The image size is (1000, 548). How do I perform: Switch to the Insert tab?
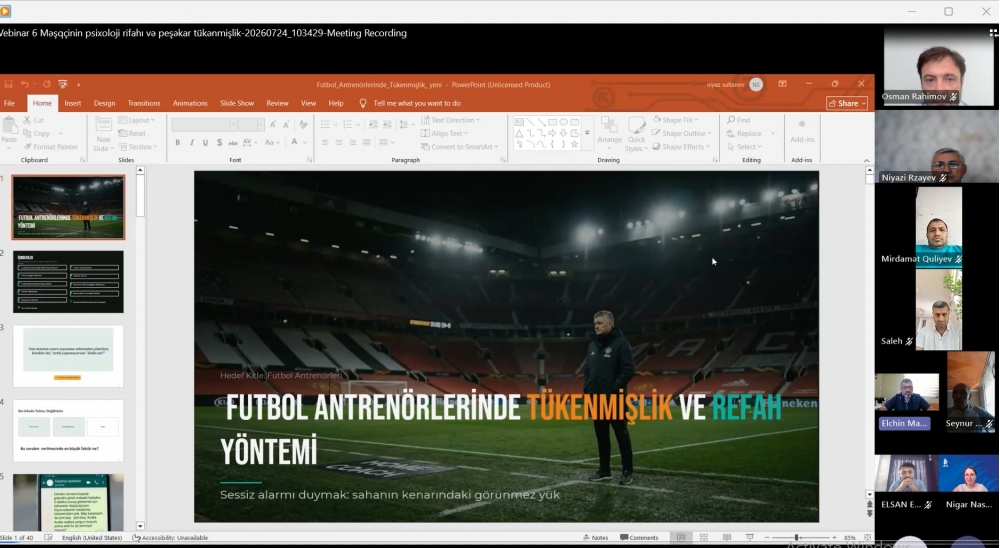pos(73,103)
